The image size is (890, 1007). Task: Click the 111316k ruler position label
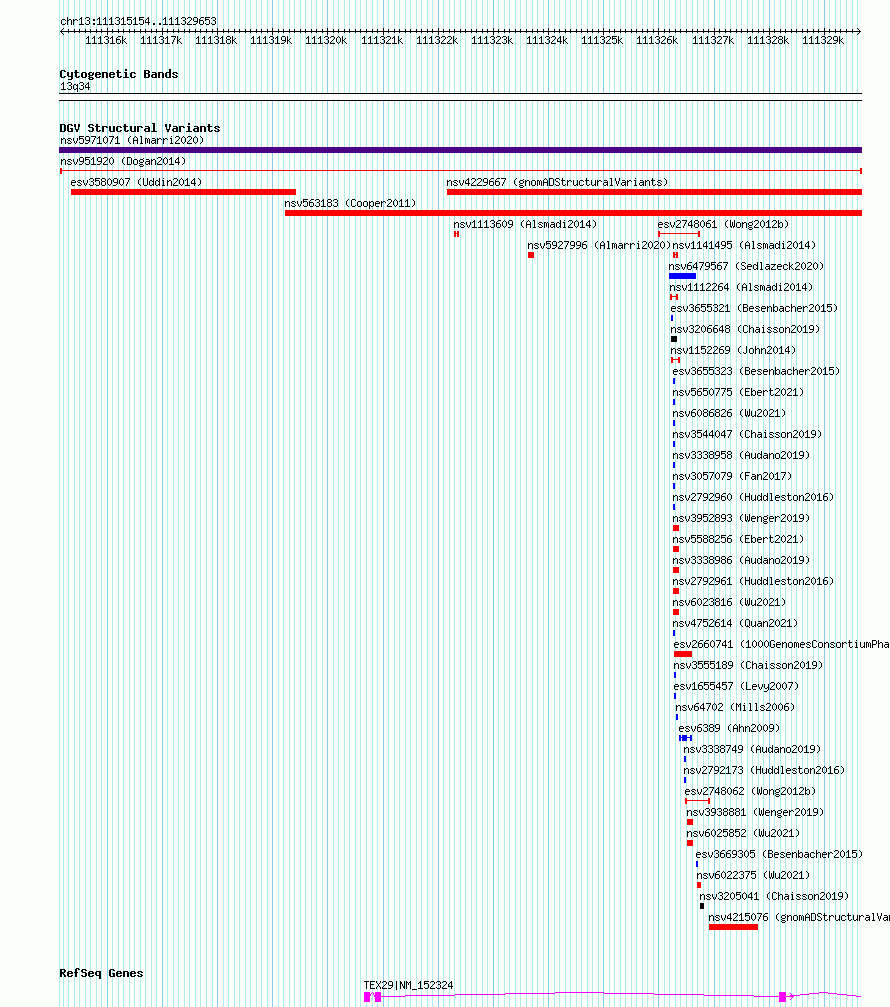[x=106, y=40]
